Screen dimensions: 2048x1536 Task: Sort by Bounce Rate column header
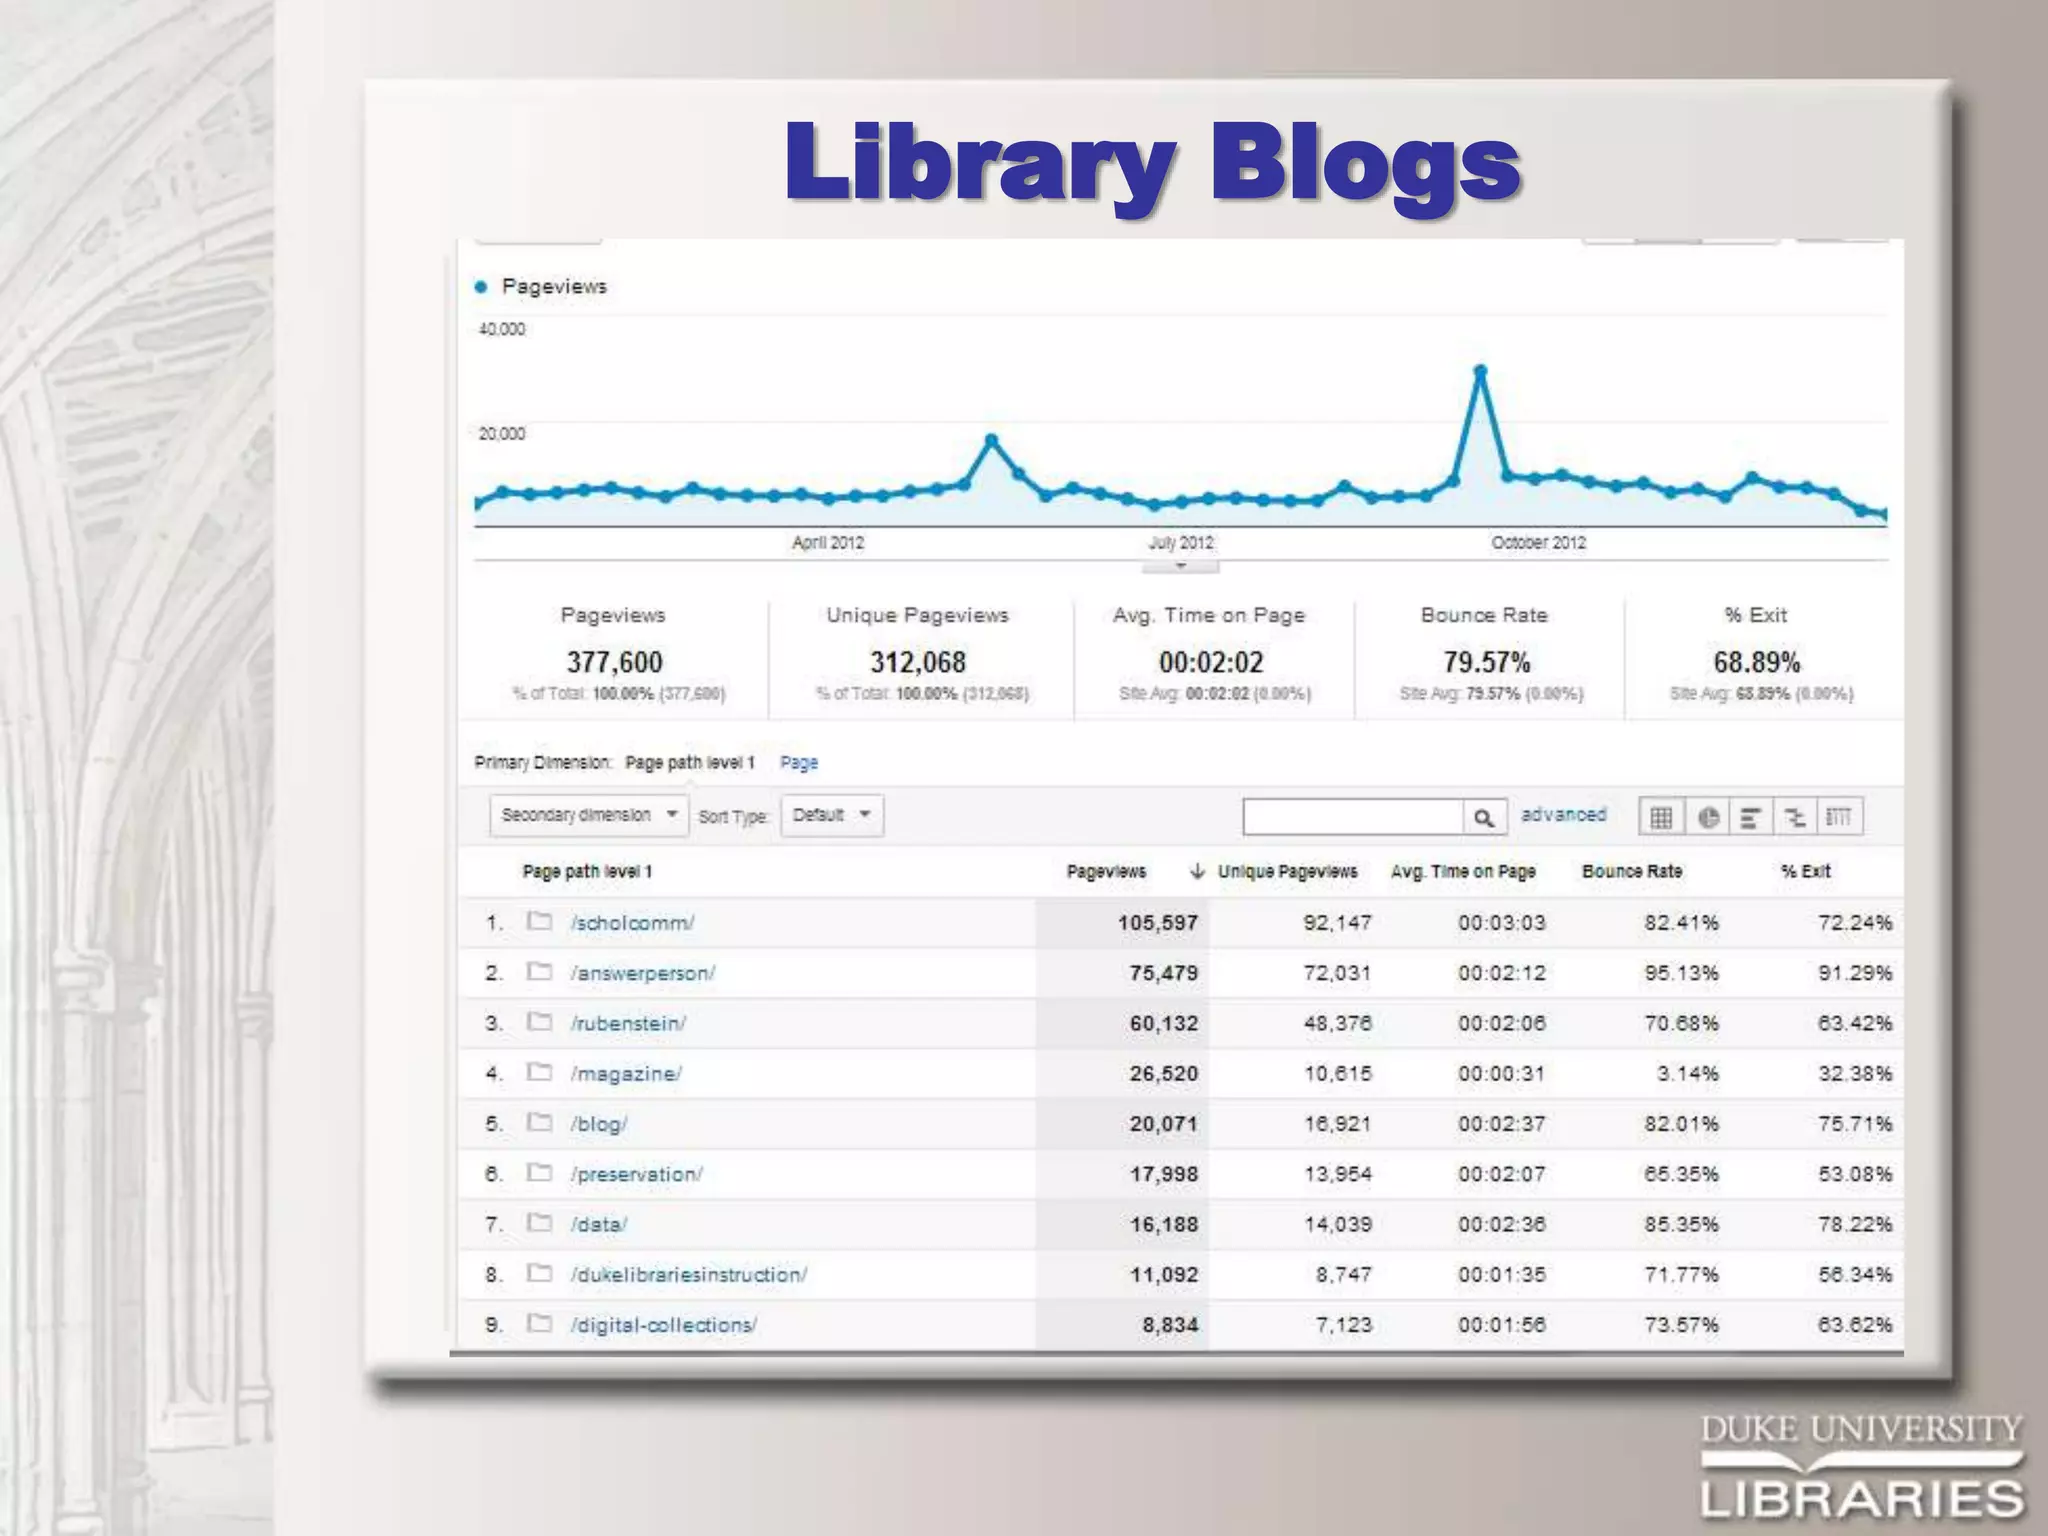[x=1632, y=871]
